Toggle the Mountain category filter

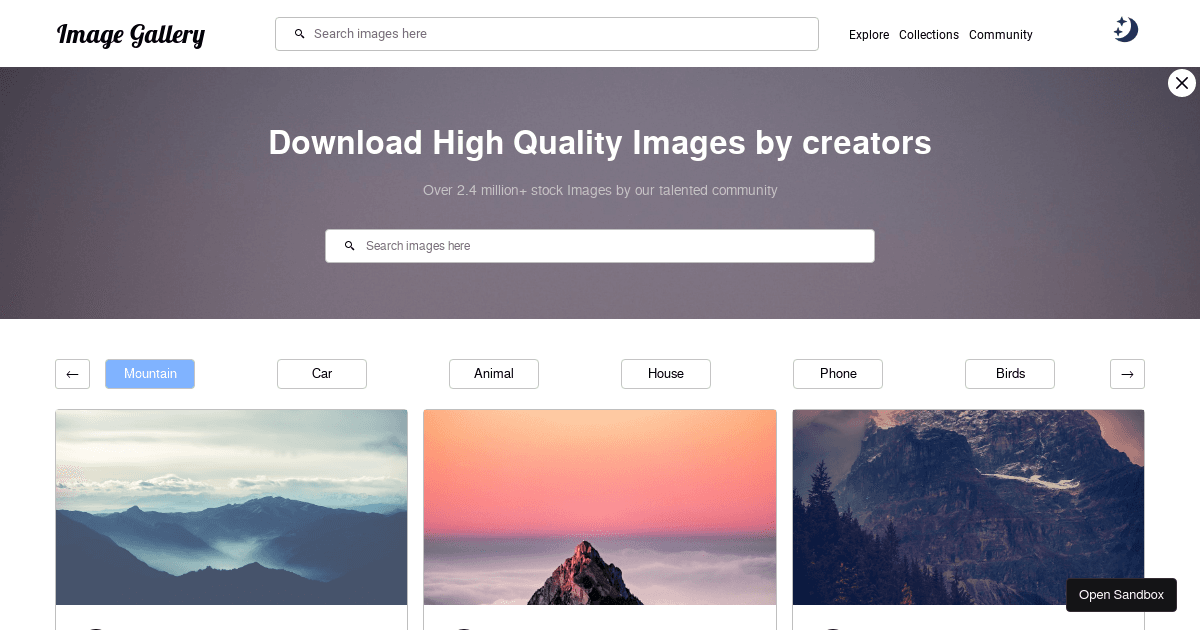pos(150,373)
